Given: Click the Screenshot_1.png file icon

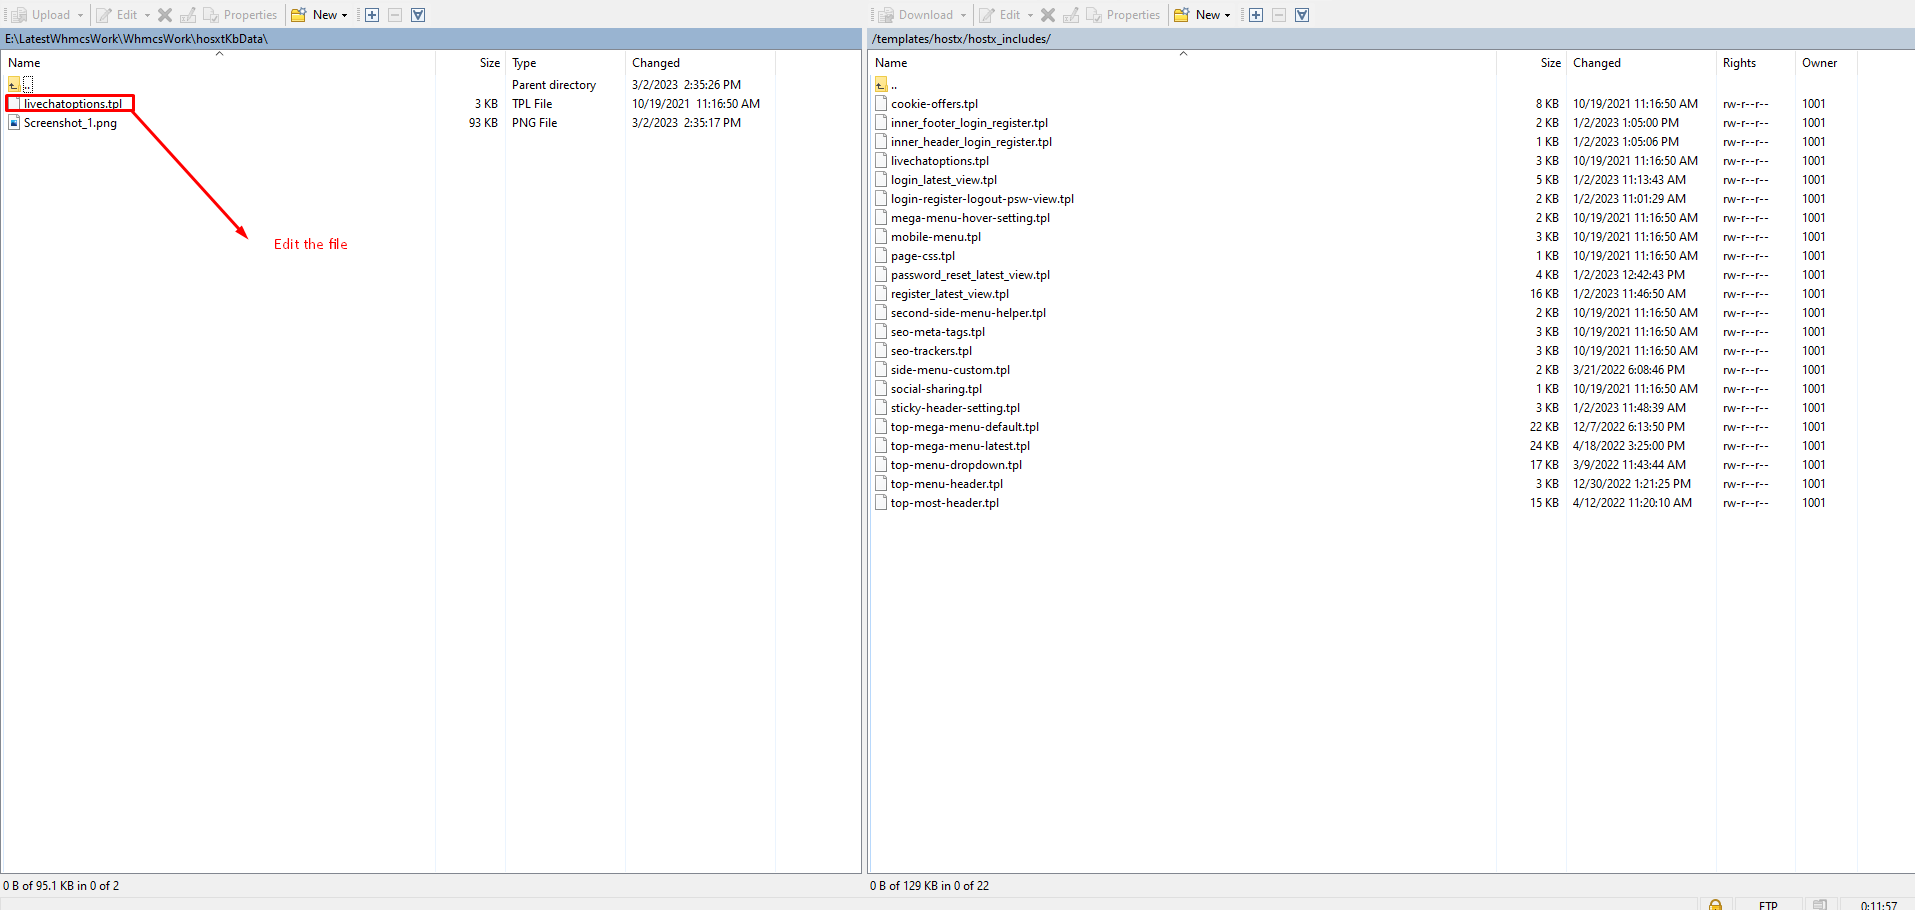Looking at the screenshot, I should point(14,123).
